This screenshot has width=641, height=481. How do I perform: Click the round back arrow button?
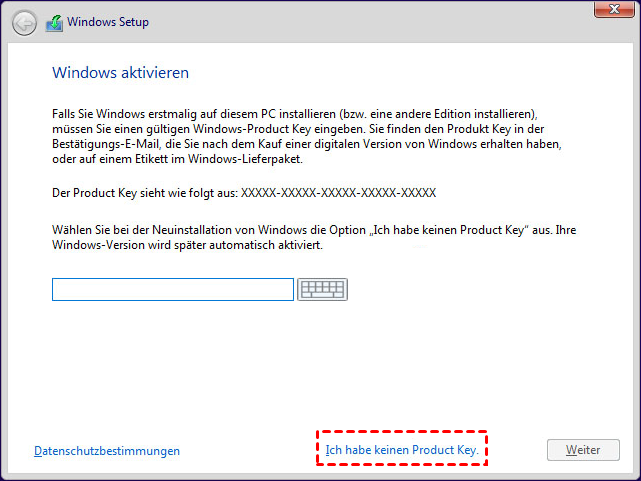point(24,23)
